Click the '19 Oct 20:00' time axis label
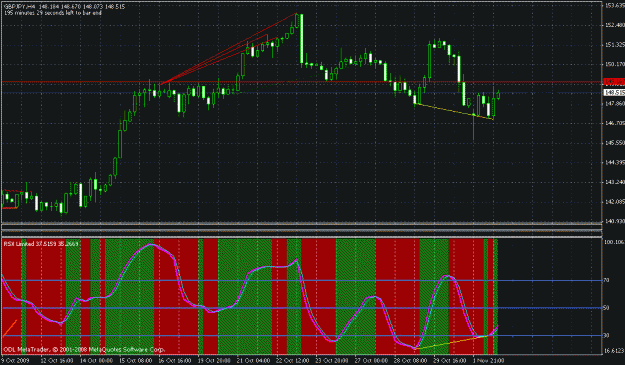Screen dimensions: 625x365 pos(214,361)
